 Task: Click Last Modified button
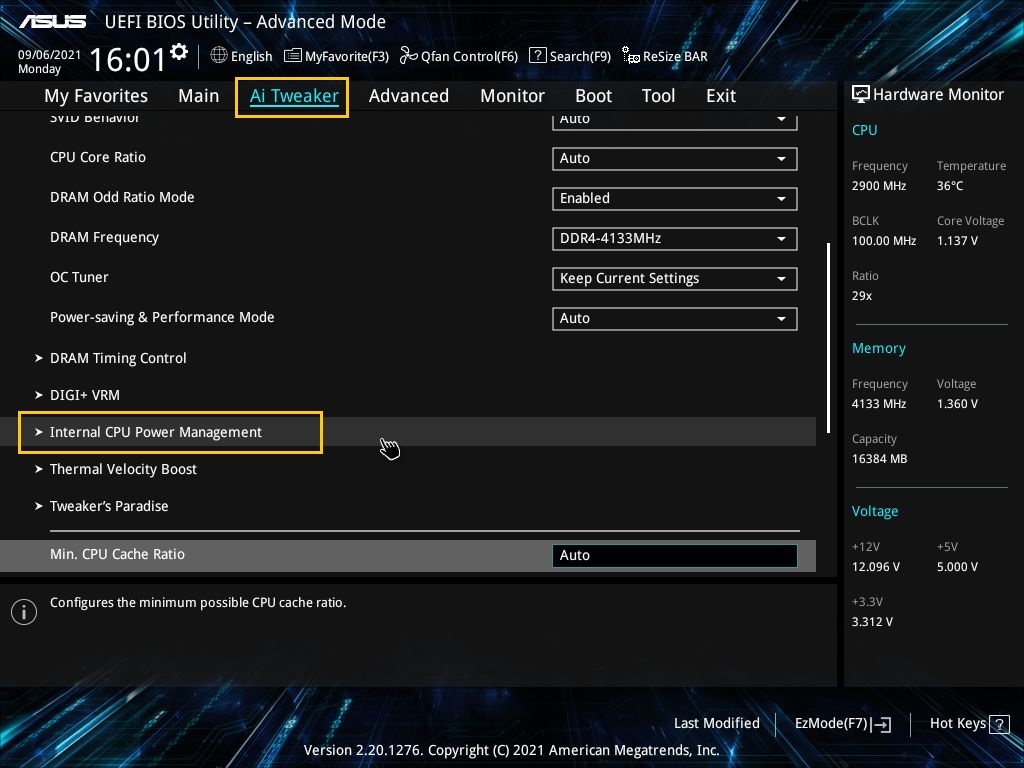tap(716, 724)
